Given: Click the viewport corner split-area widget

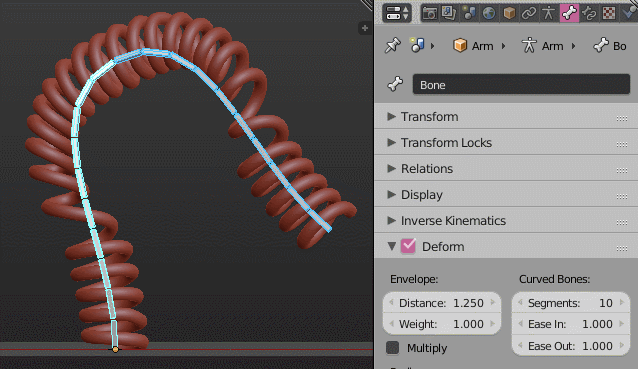Looking at the screenshot, I should (367, 4).
